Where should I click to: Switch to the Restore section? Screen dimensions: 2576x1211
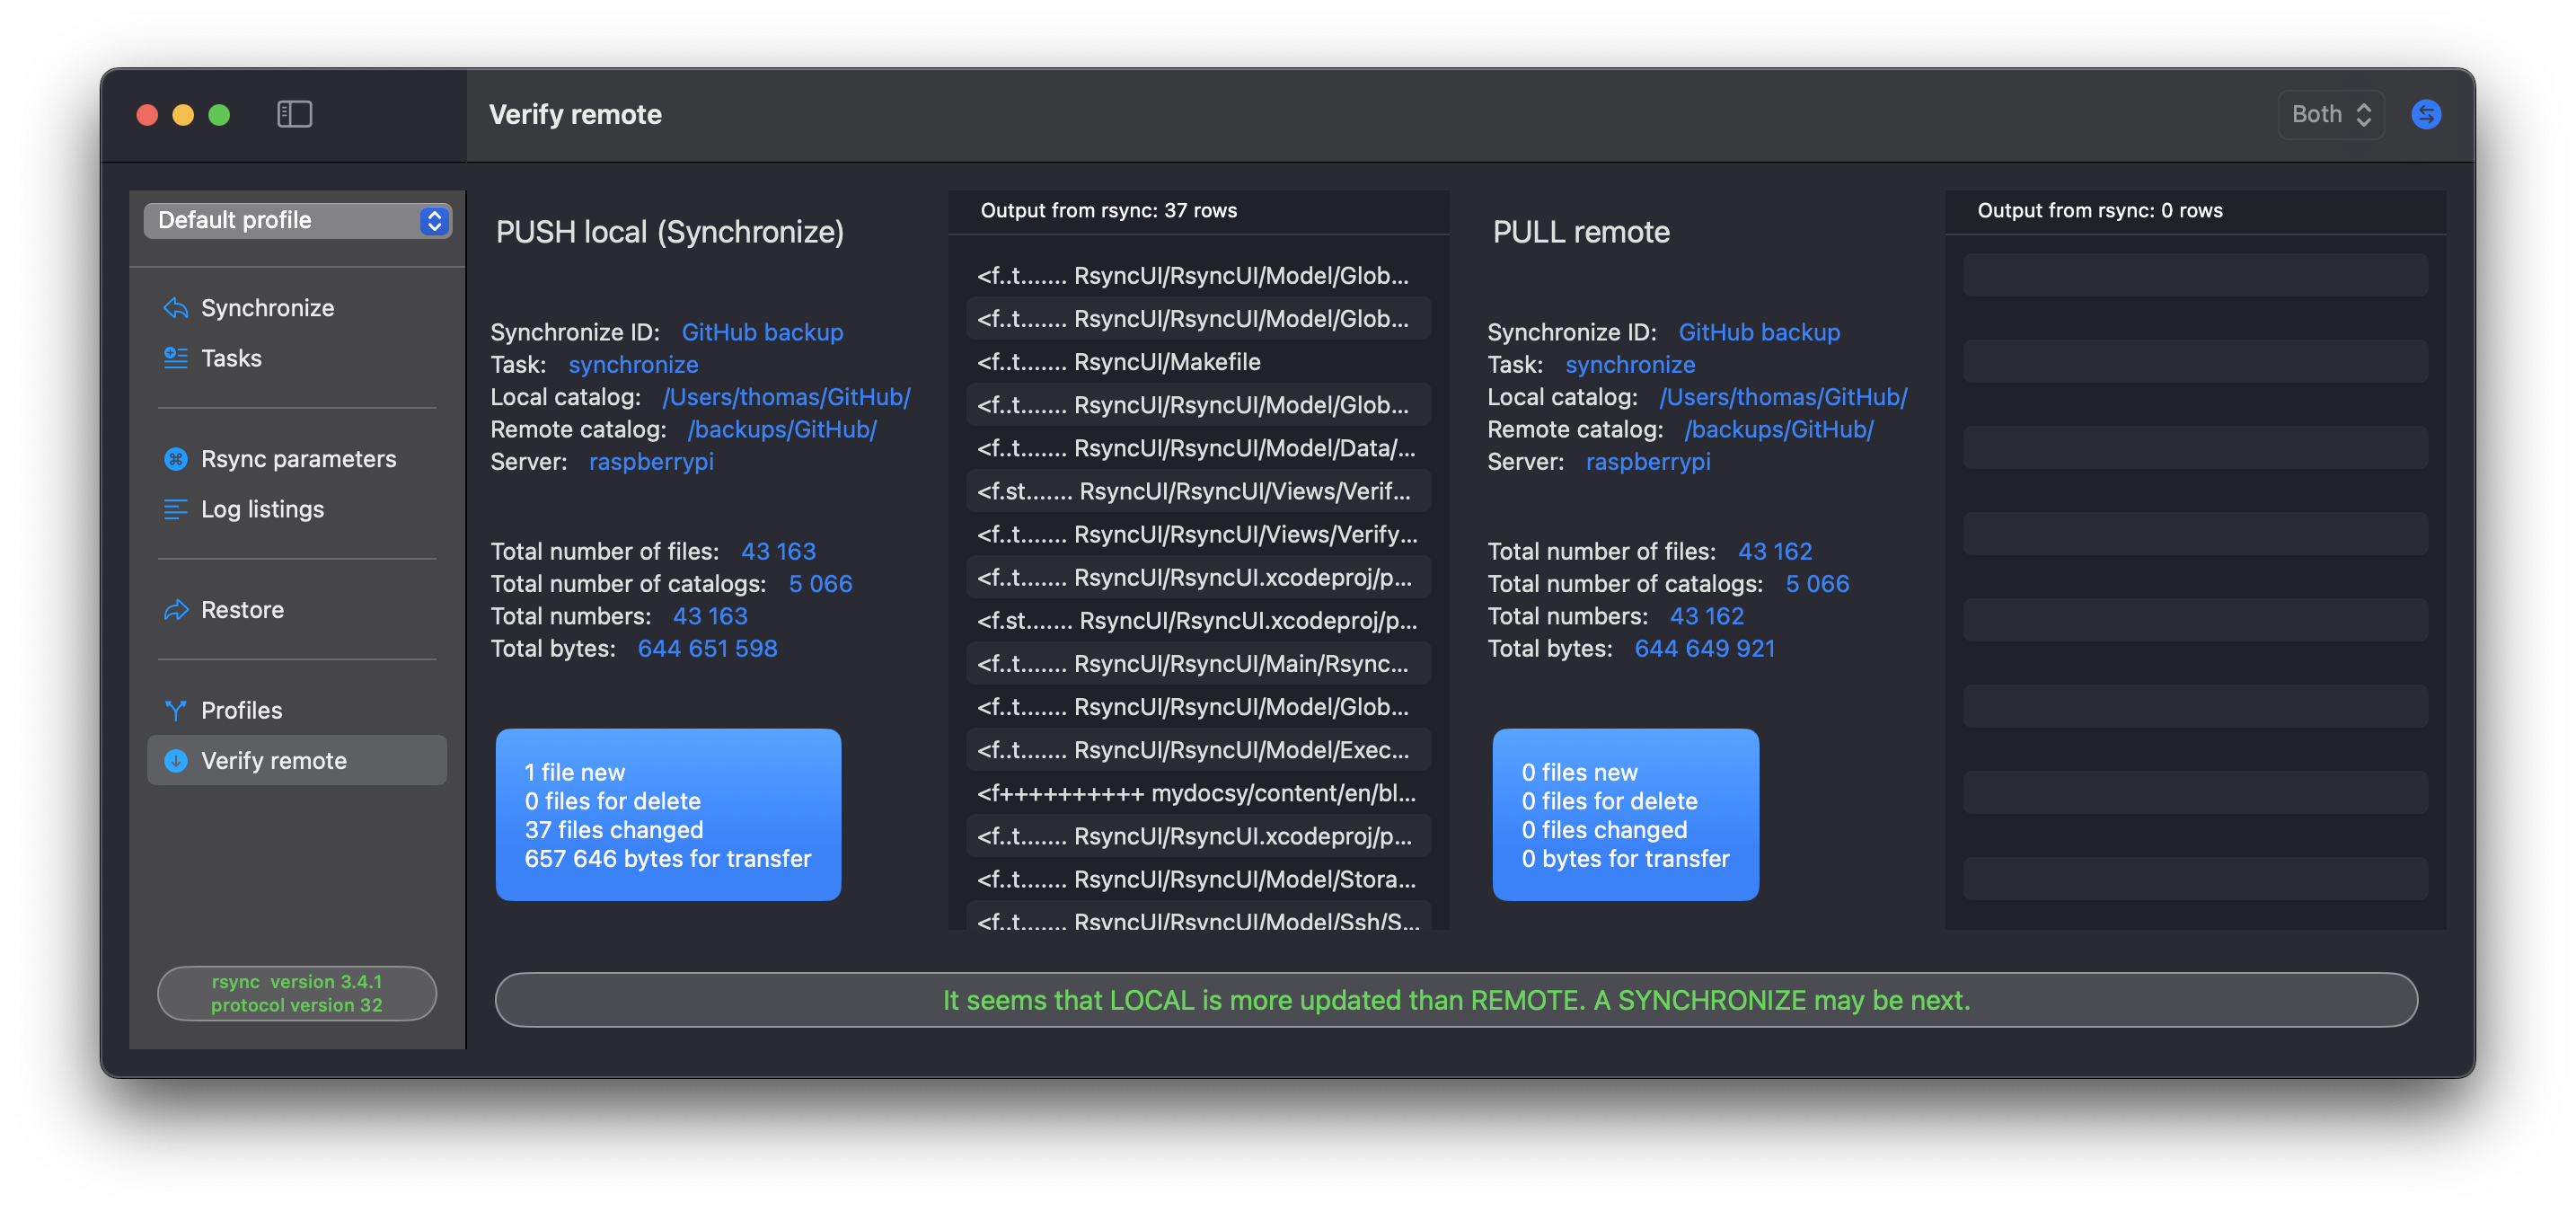tap(297, 609)
